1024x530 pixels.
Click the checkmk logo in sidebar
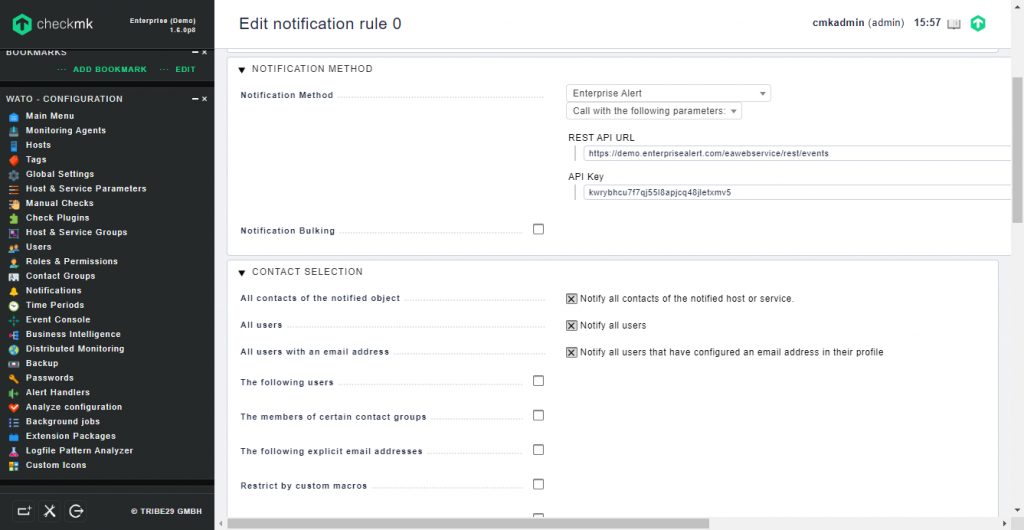[52, 24]
